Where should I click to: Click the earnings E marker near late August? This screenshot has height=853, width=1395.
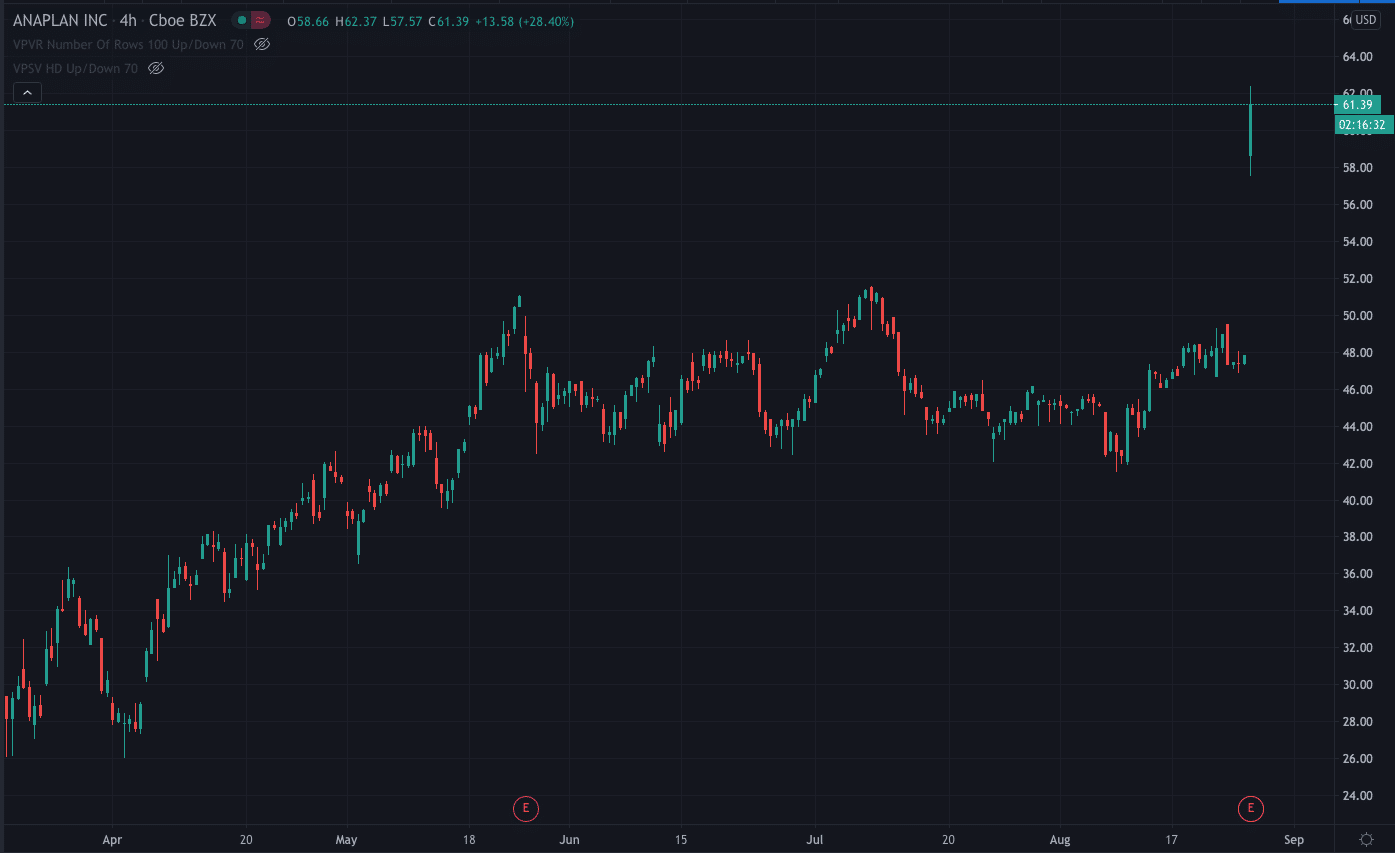1250,808
